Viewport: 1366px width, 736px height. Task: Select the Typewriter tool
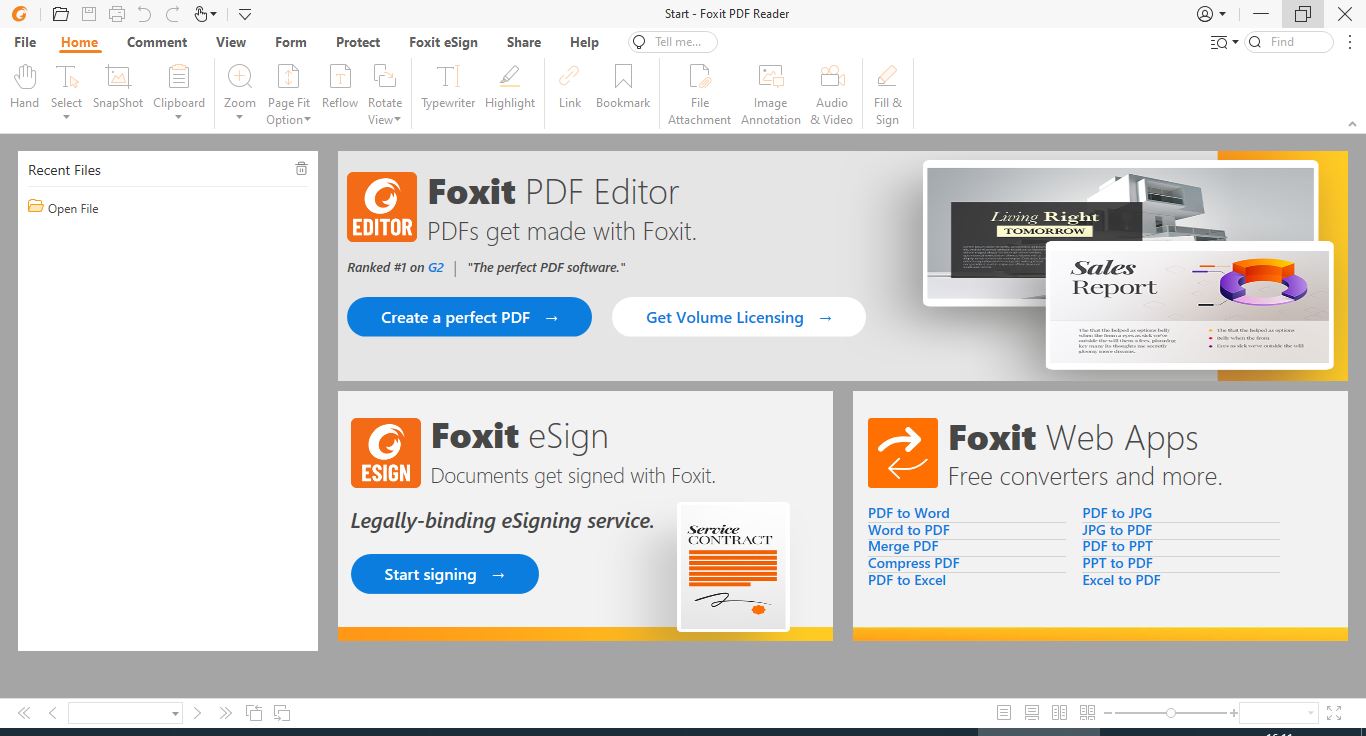click(x=448, y=86)
